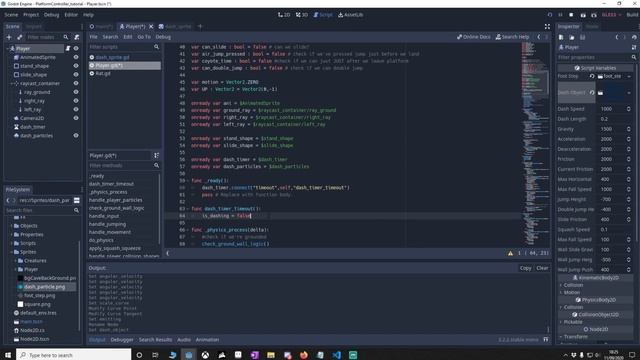The width and height of the screenshot is (640, 360).
Task: Expand the Scripts folder
Action: tap(11, 243)
